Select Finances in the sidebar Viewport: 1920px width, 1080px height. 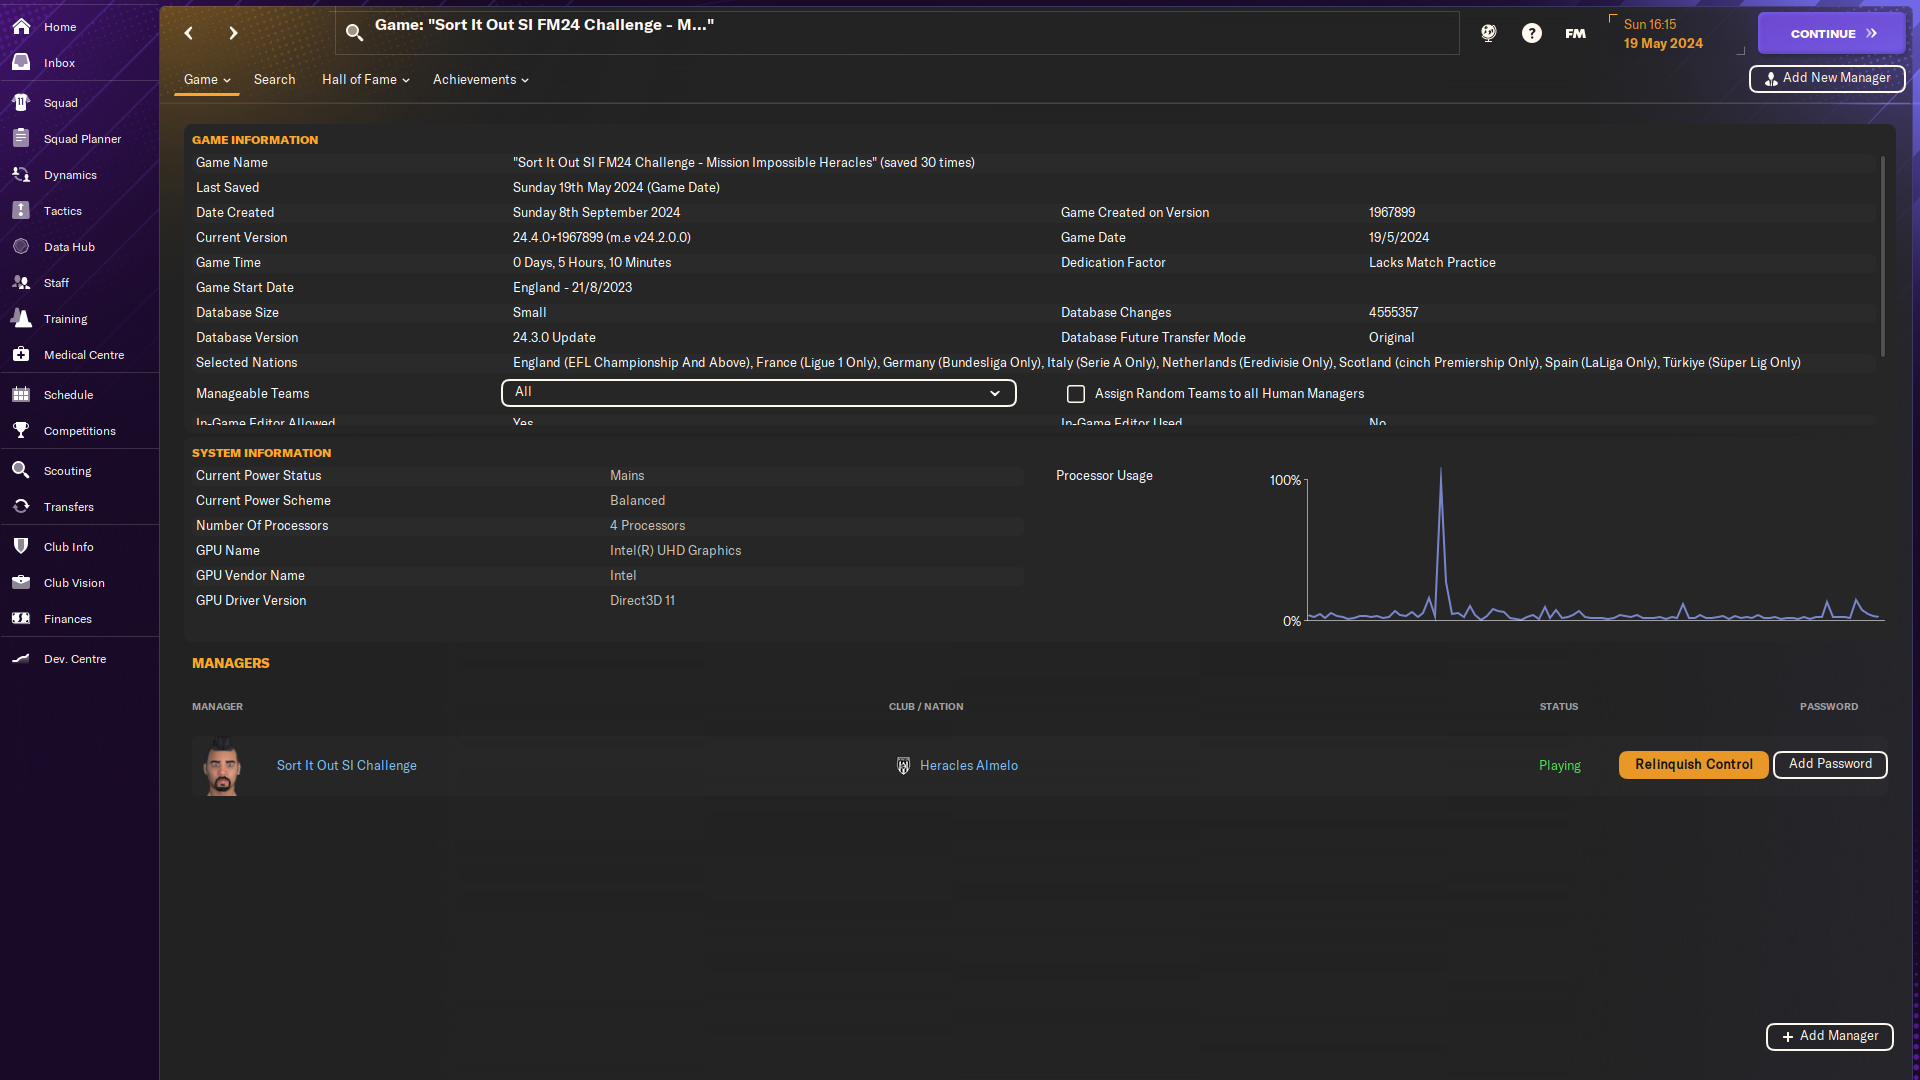(80, 619)
